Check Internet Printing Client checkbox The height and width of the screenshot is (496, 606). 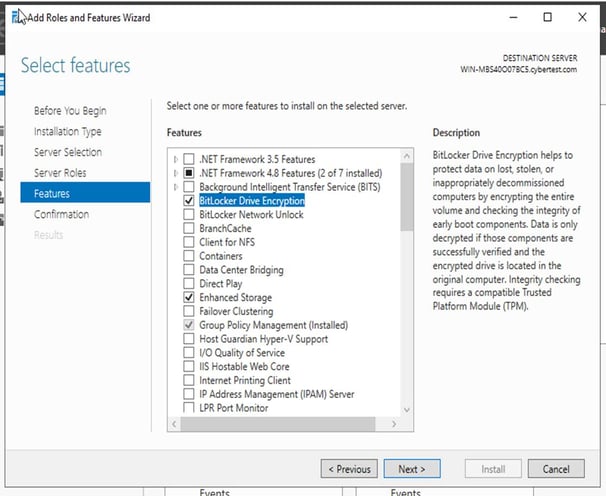(x=189, y=380)
